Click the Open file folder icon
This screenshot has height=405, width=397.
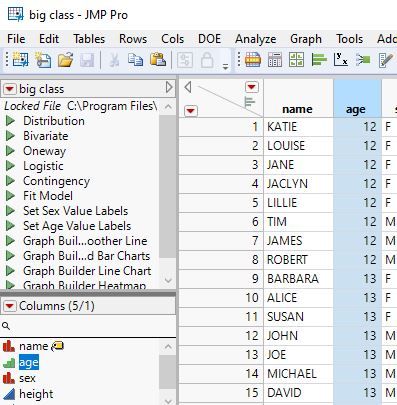tap(65, 60)
